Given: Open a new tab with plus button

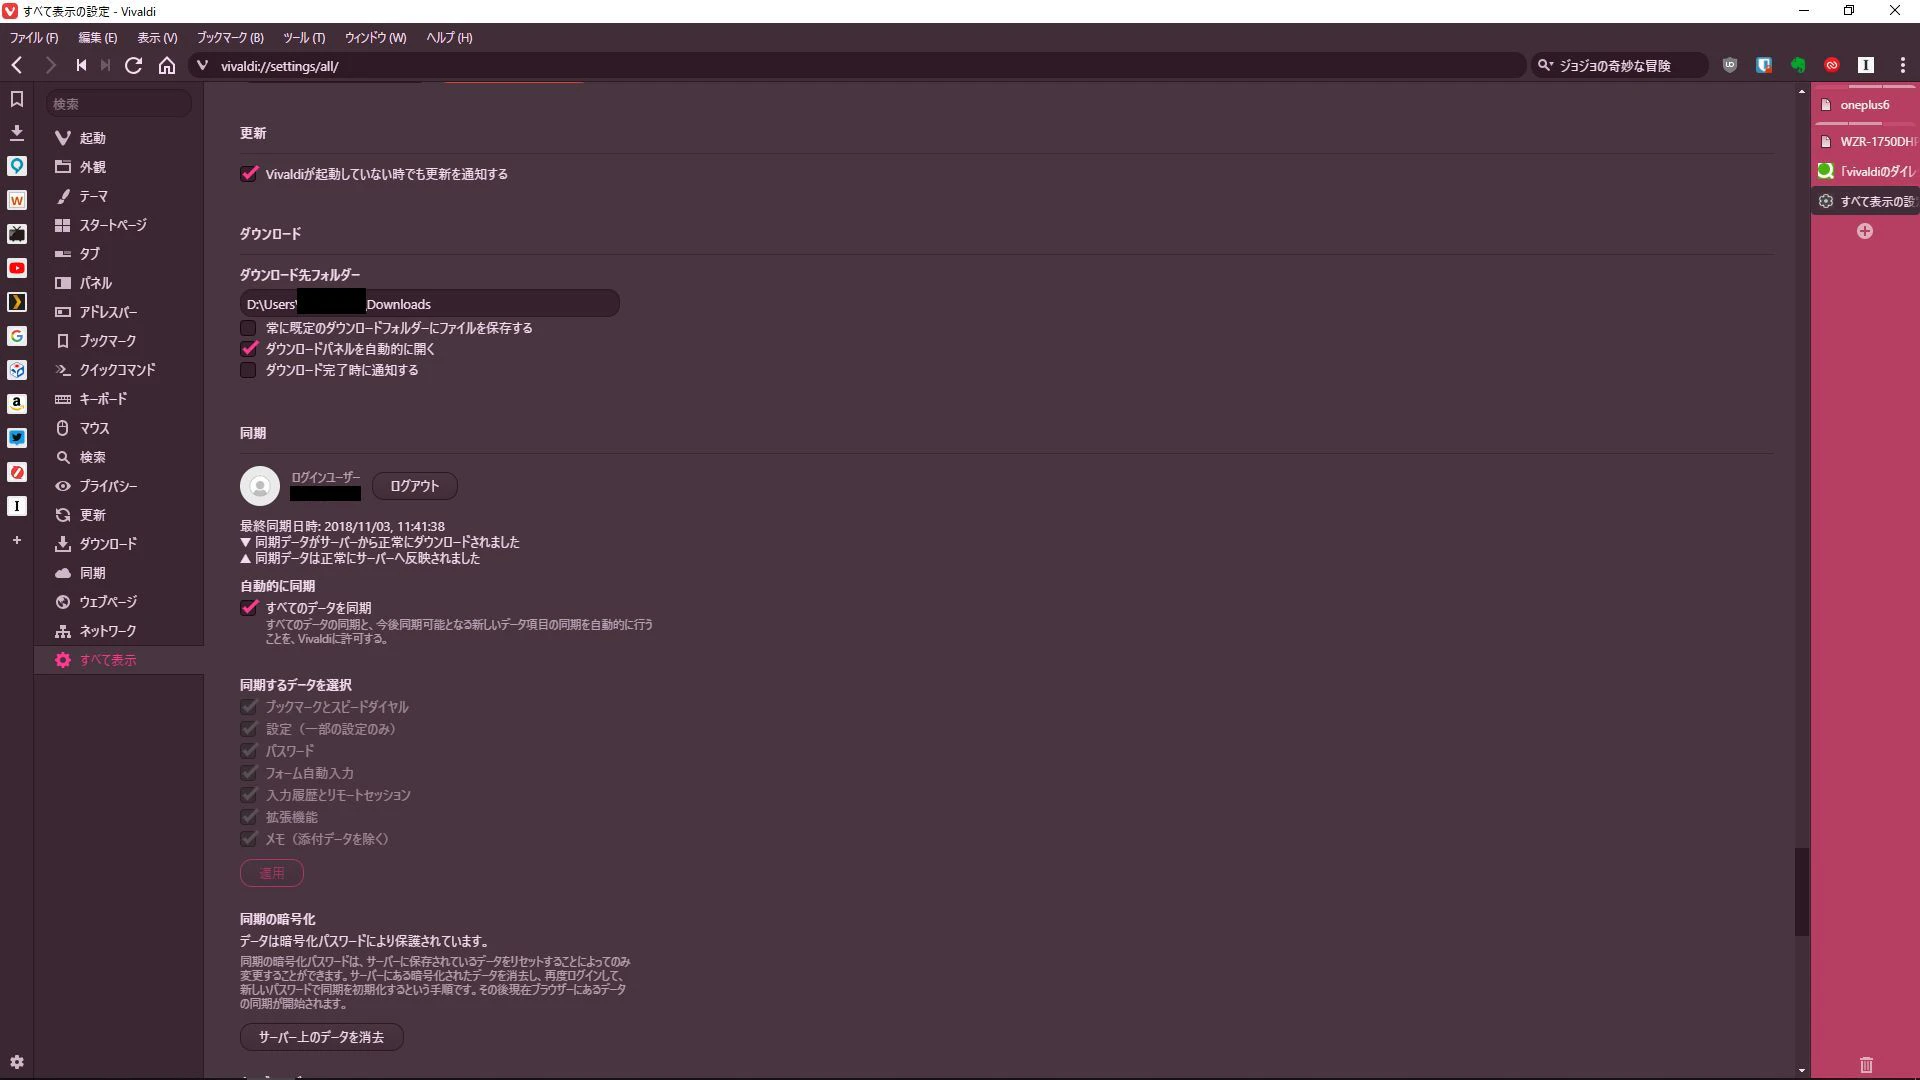Looking at the screenshot, I should 1865,231.
